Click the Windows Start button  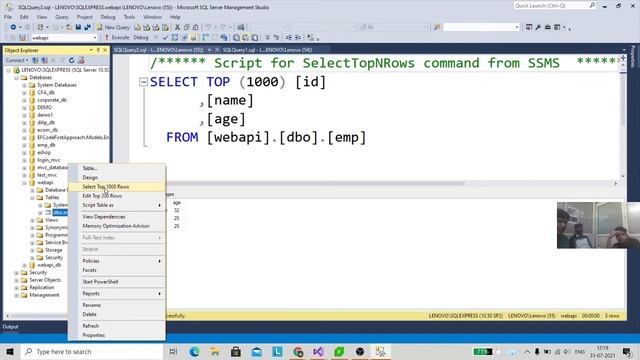pyautogui.click(x=10, y=351)
